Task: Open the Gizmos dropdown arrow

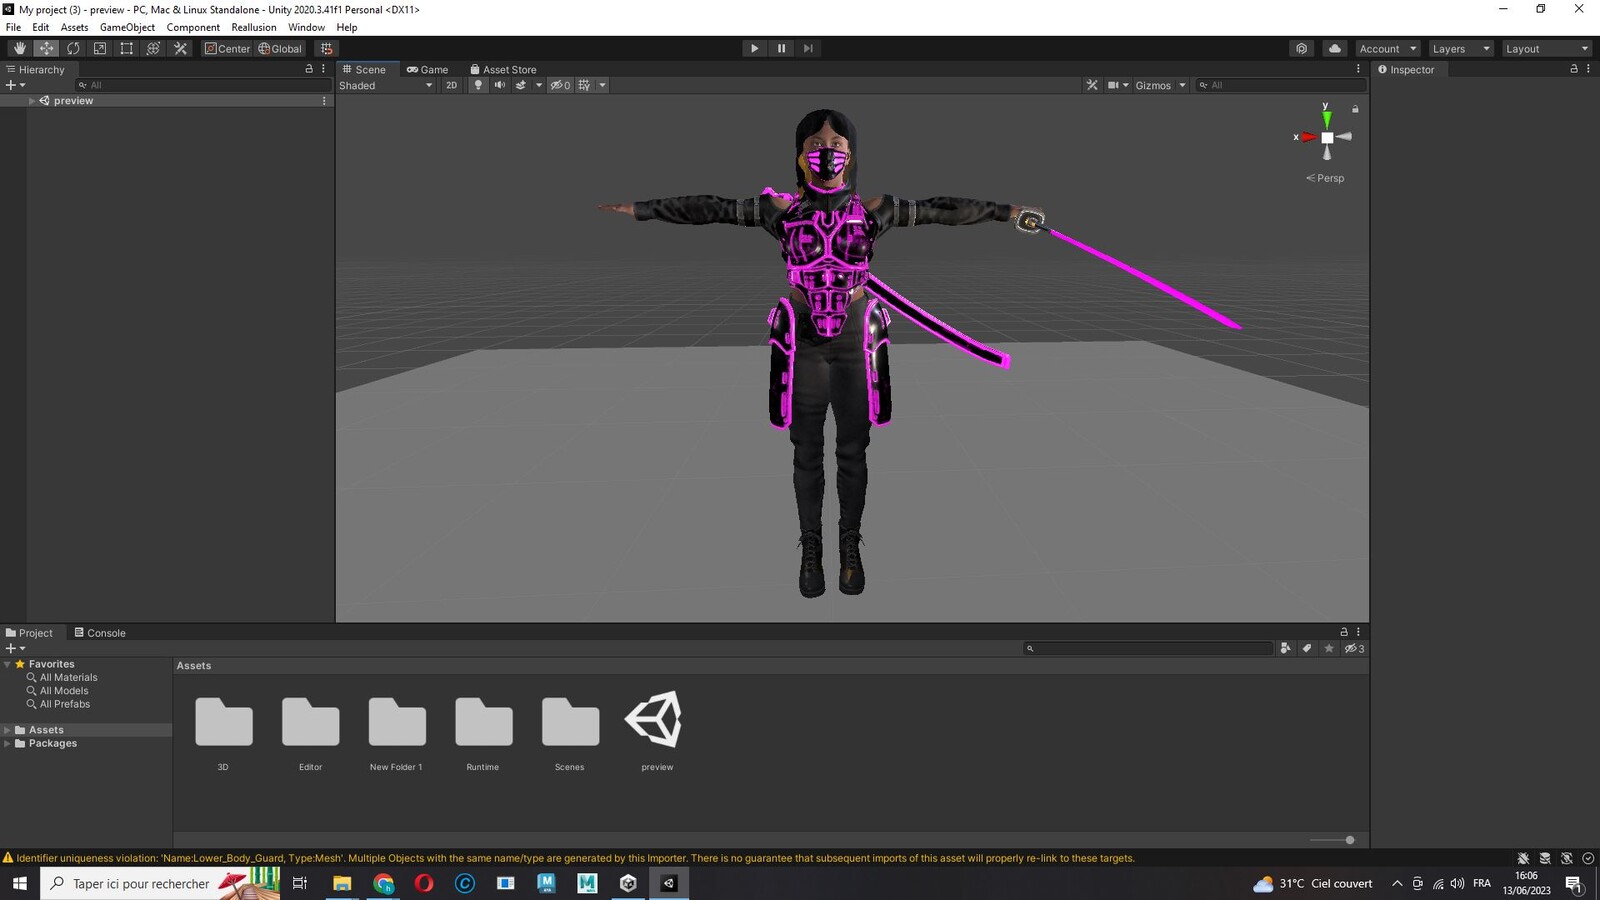Action: (x=1182, y=85)
